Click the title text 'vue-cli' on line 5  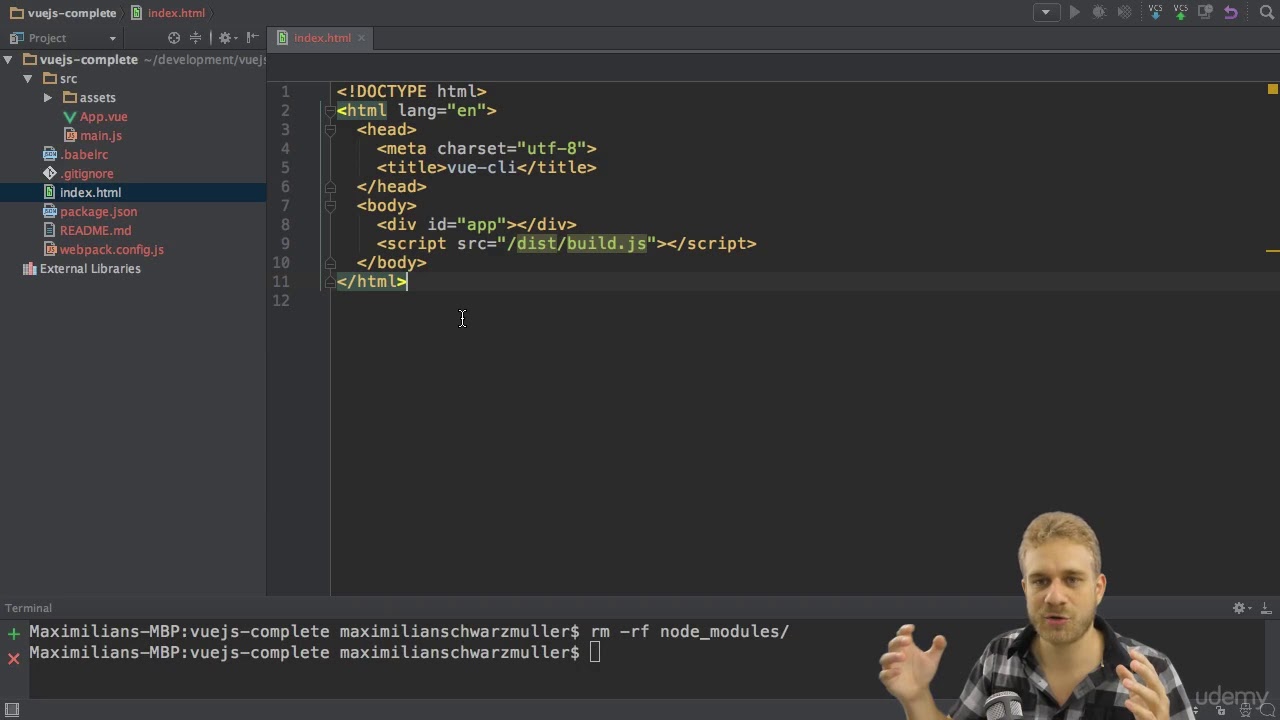[x=481, y=168]
